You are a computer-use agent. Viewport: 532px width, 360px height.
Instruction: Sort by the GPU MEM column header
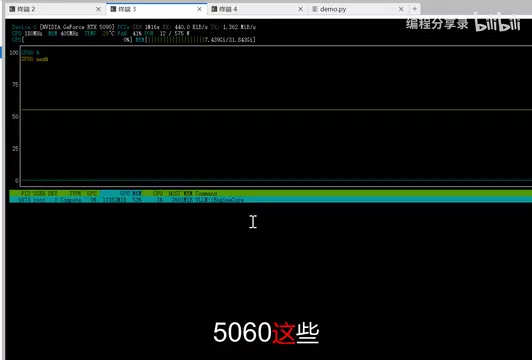pyautogui.click(x=131, y=193)
